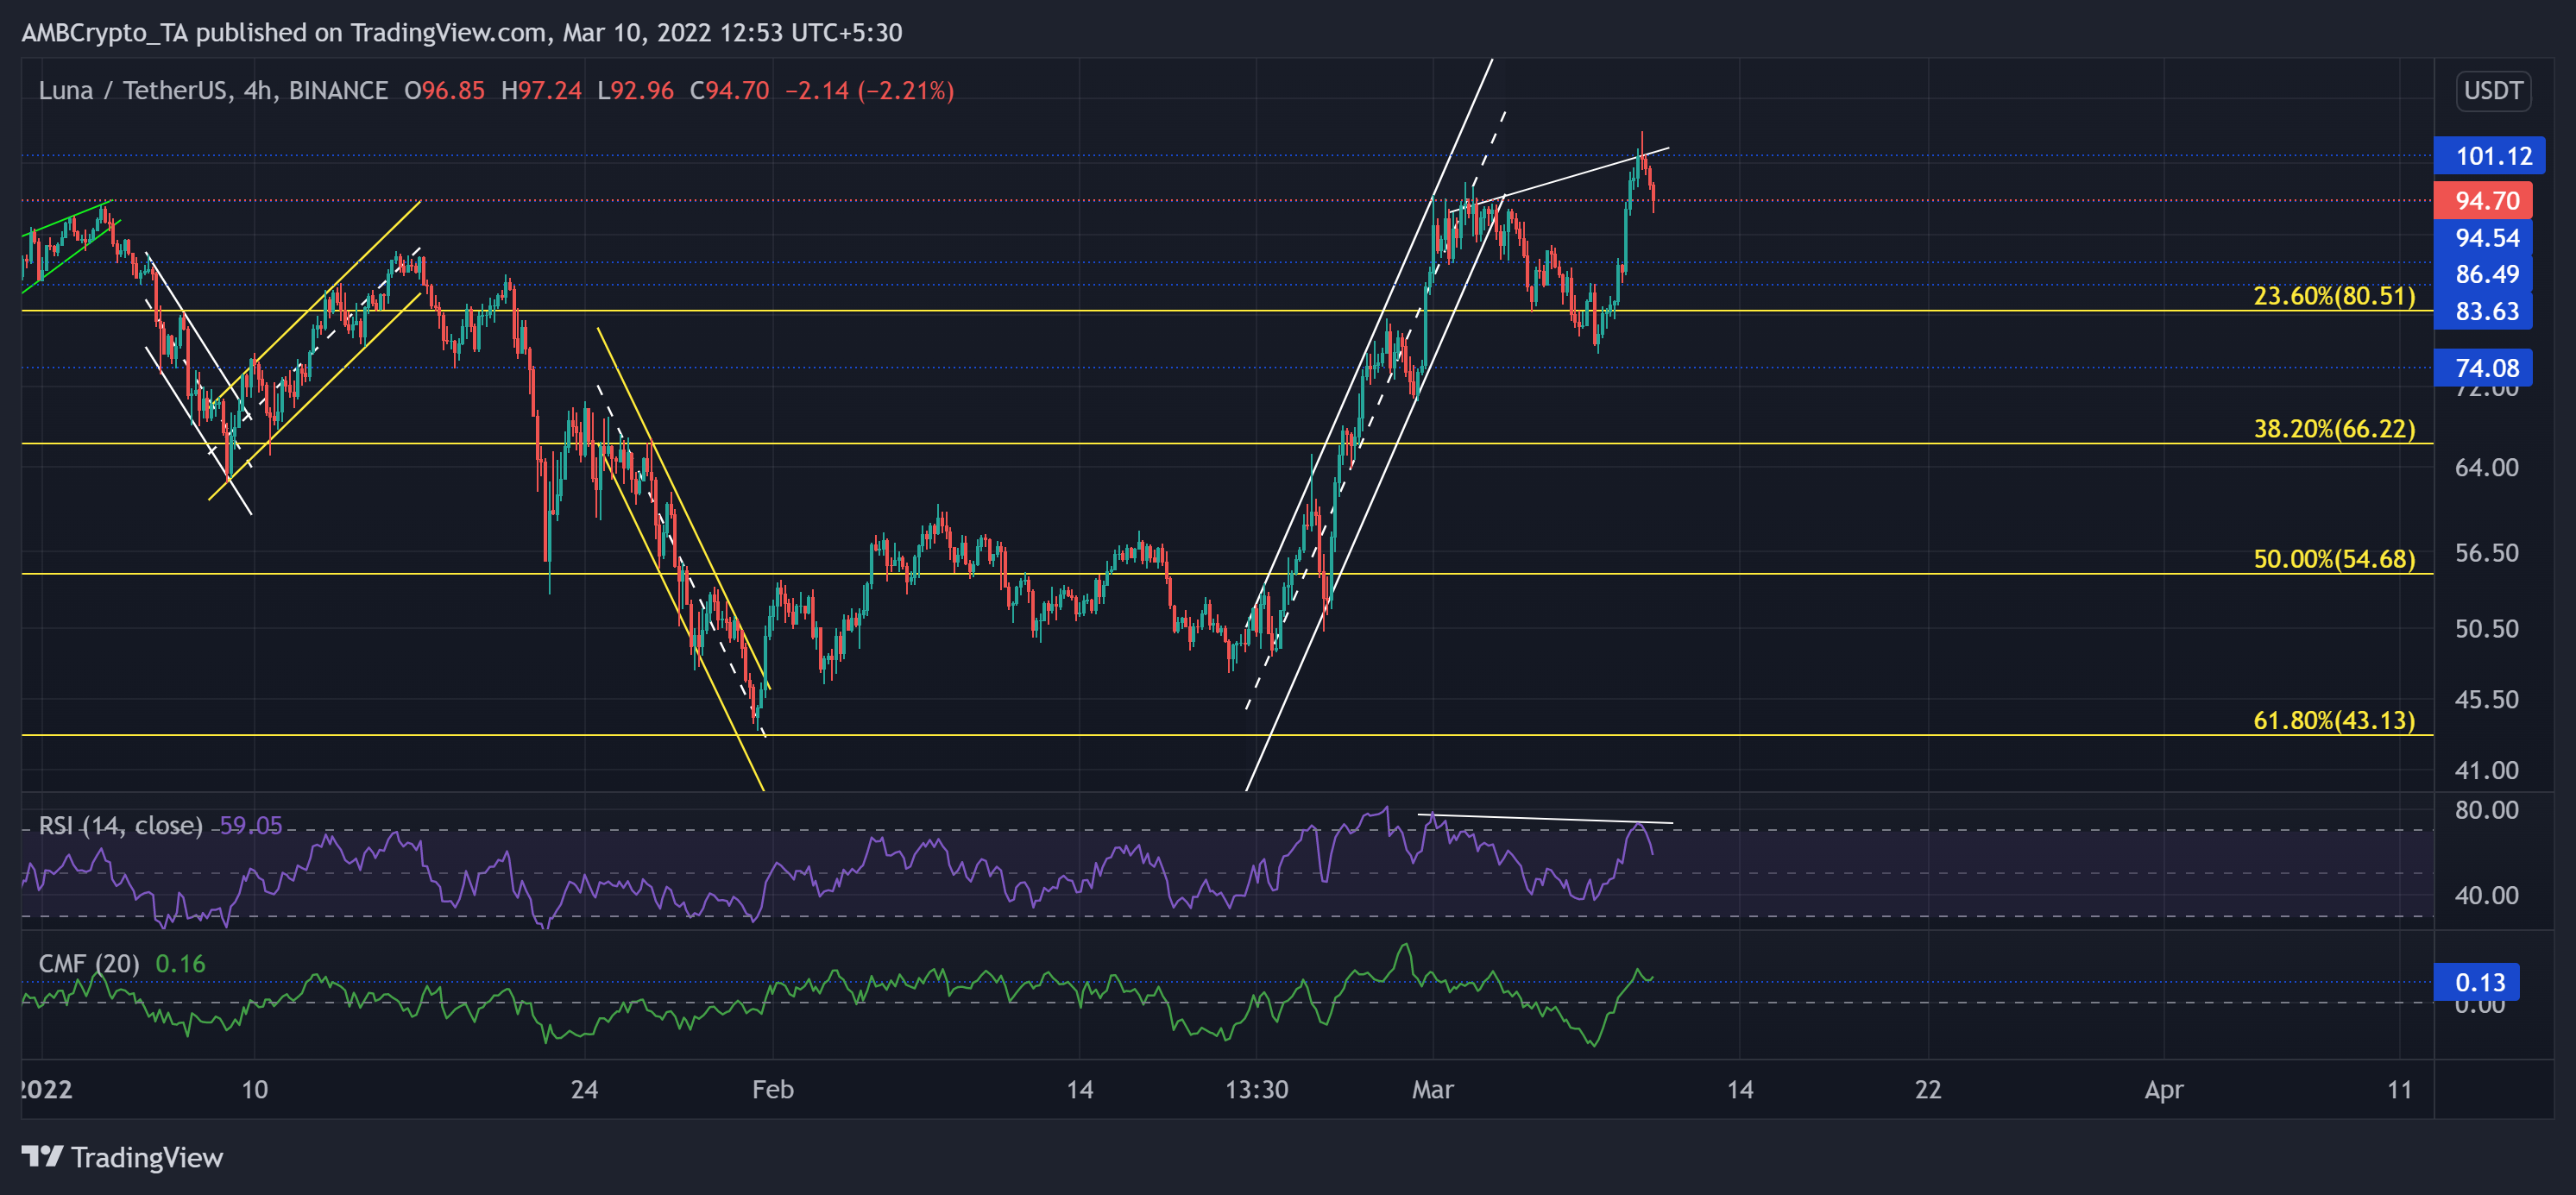2576x1195 pixels.
Task: Click the CMF value 0.16
Action: click(180, 964)
